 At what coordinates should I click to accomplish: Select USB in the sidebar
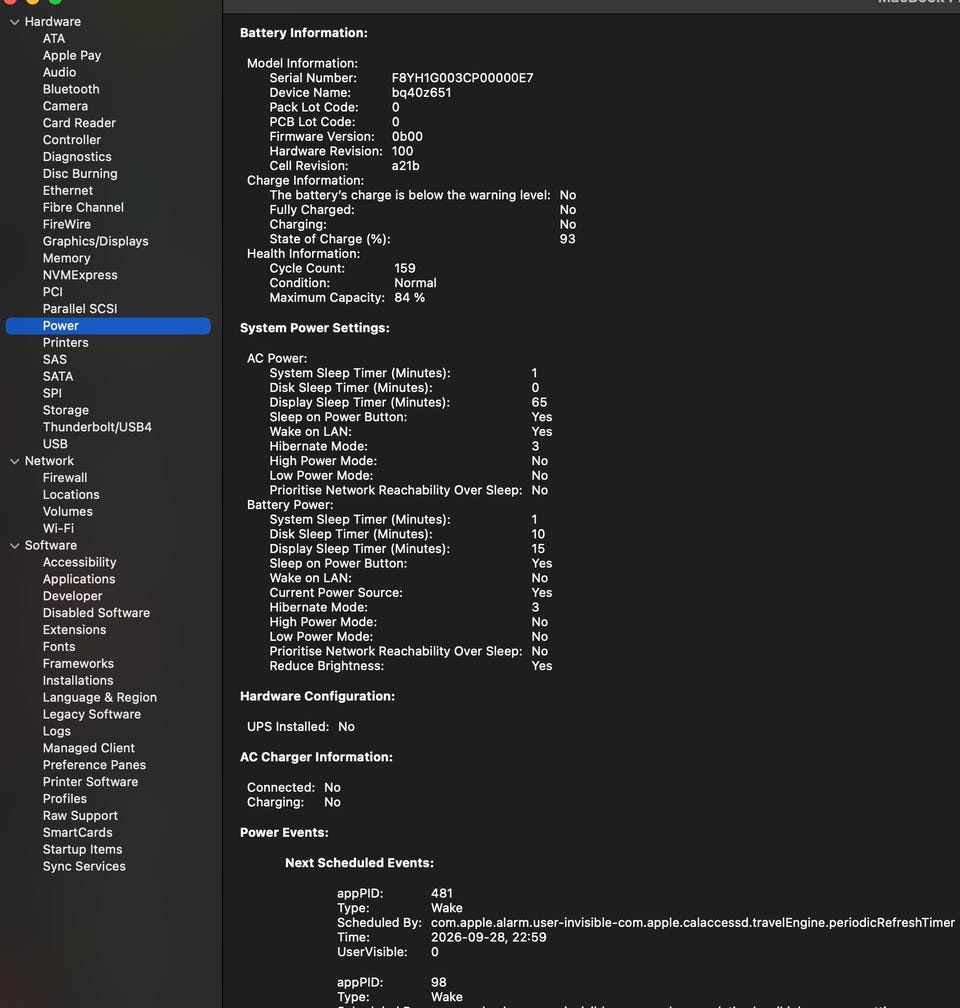coord(55,444)
